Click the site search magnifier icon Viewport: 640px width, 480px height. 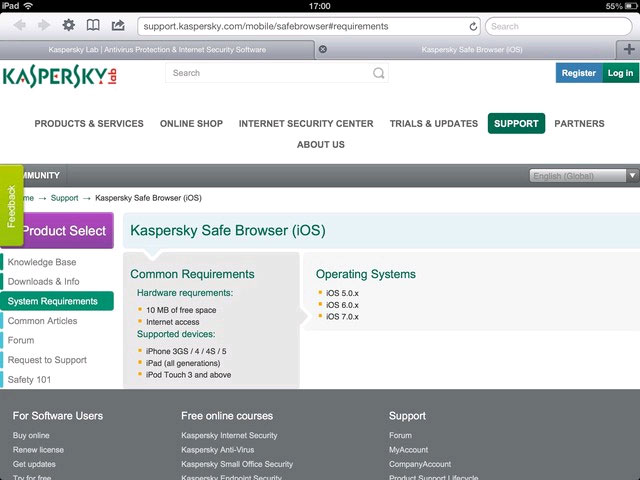pos(378,73)
